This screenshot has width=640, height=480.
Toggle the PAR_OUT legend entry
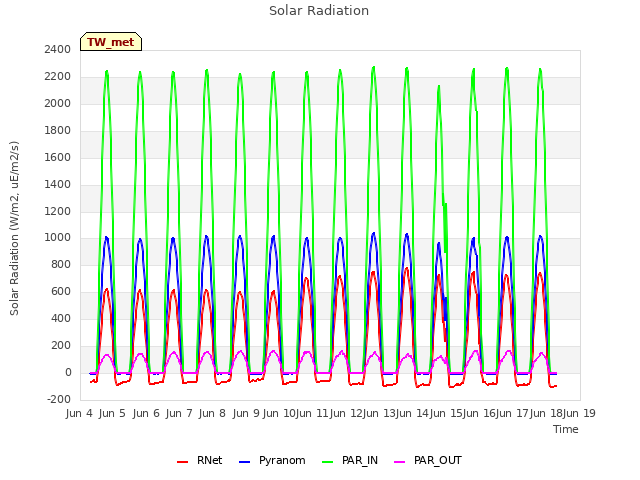point(428,460)
